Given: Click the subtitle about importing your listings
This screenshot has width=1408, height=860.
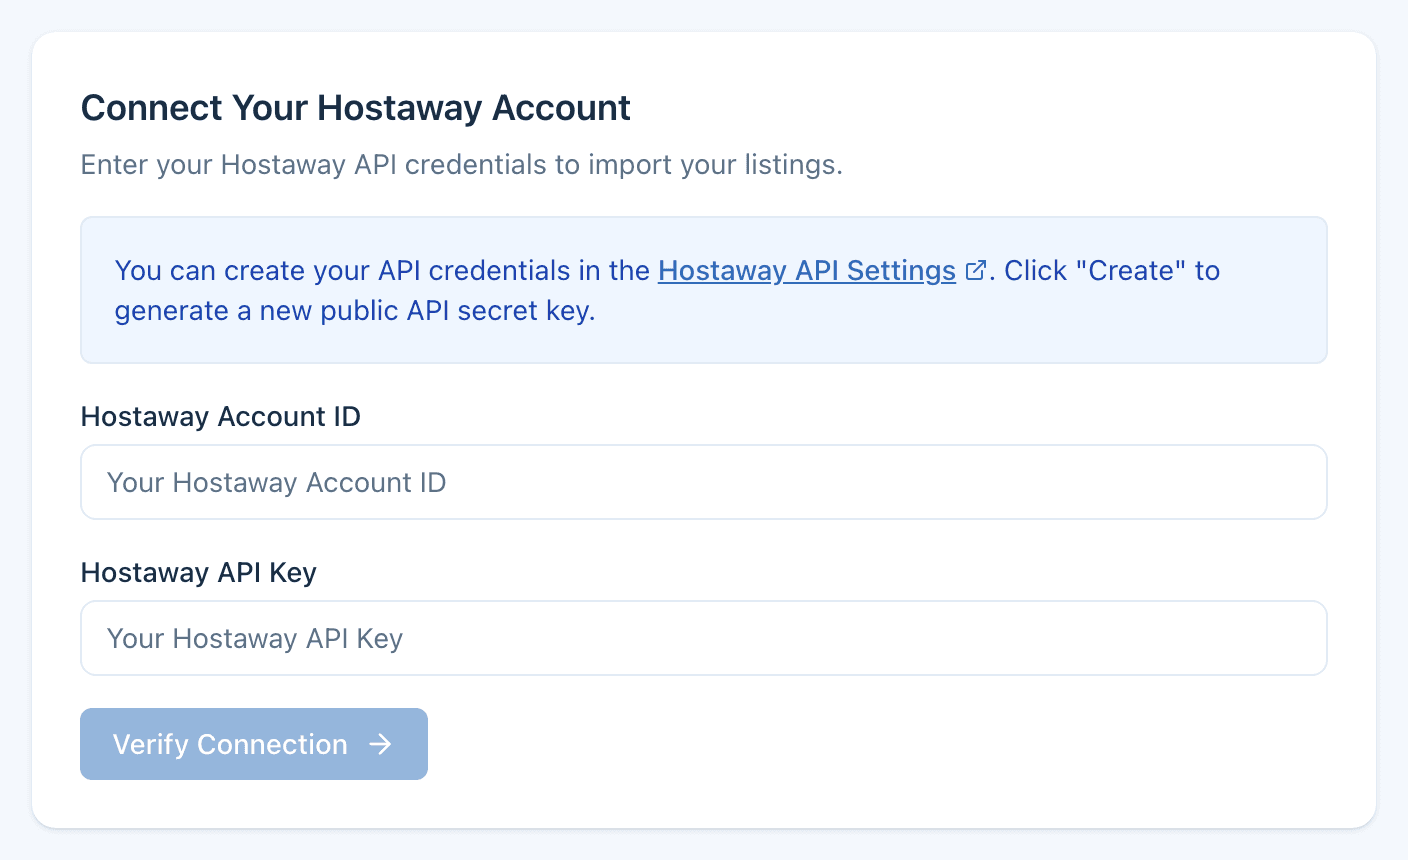Looking at the screenshot, I should 462,164.
